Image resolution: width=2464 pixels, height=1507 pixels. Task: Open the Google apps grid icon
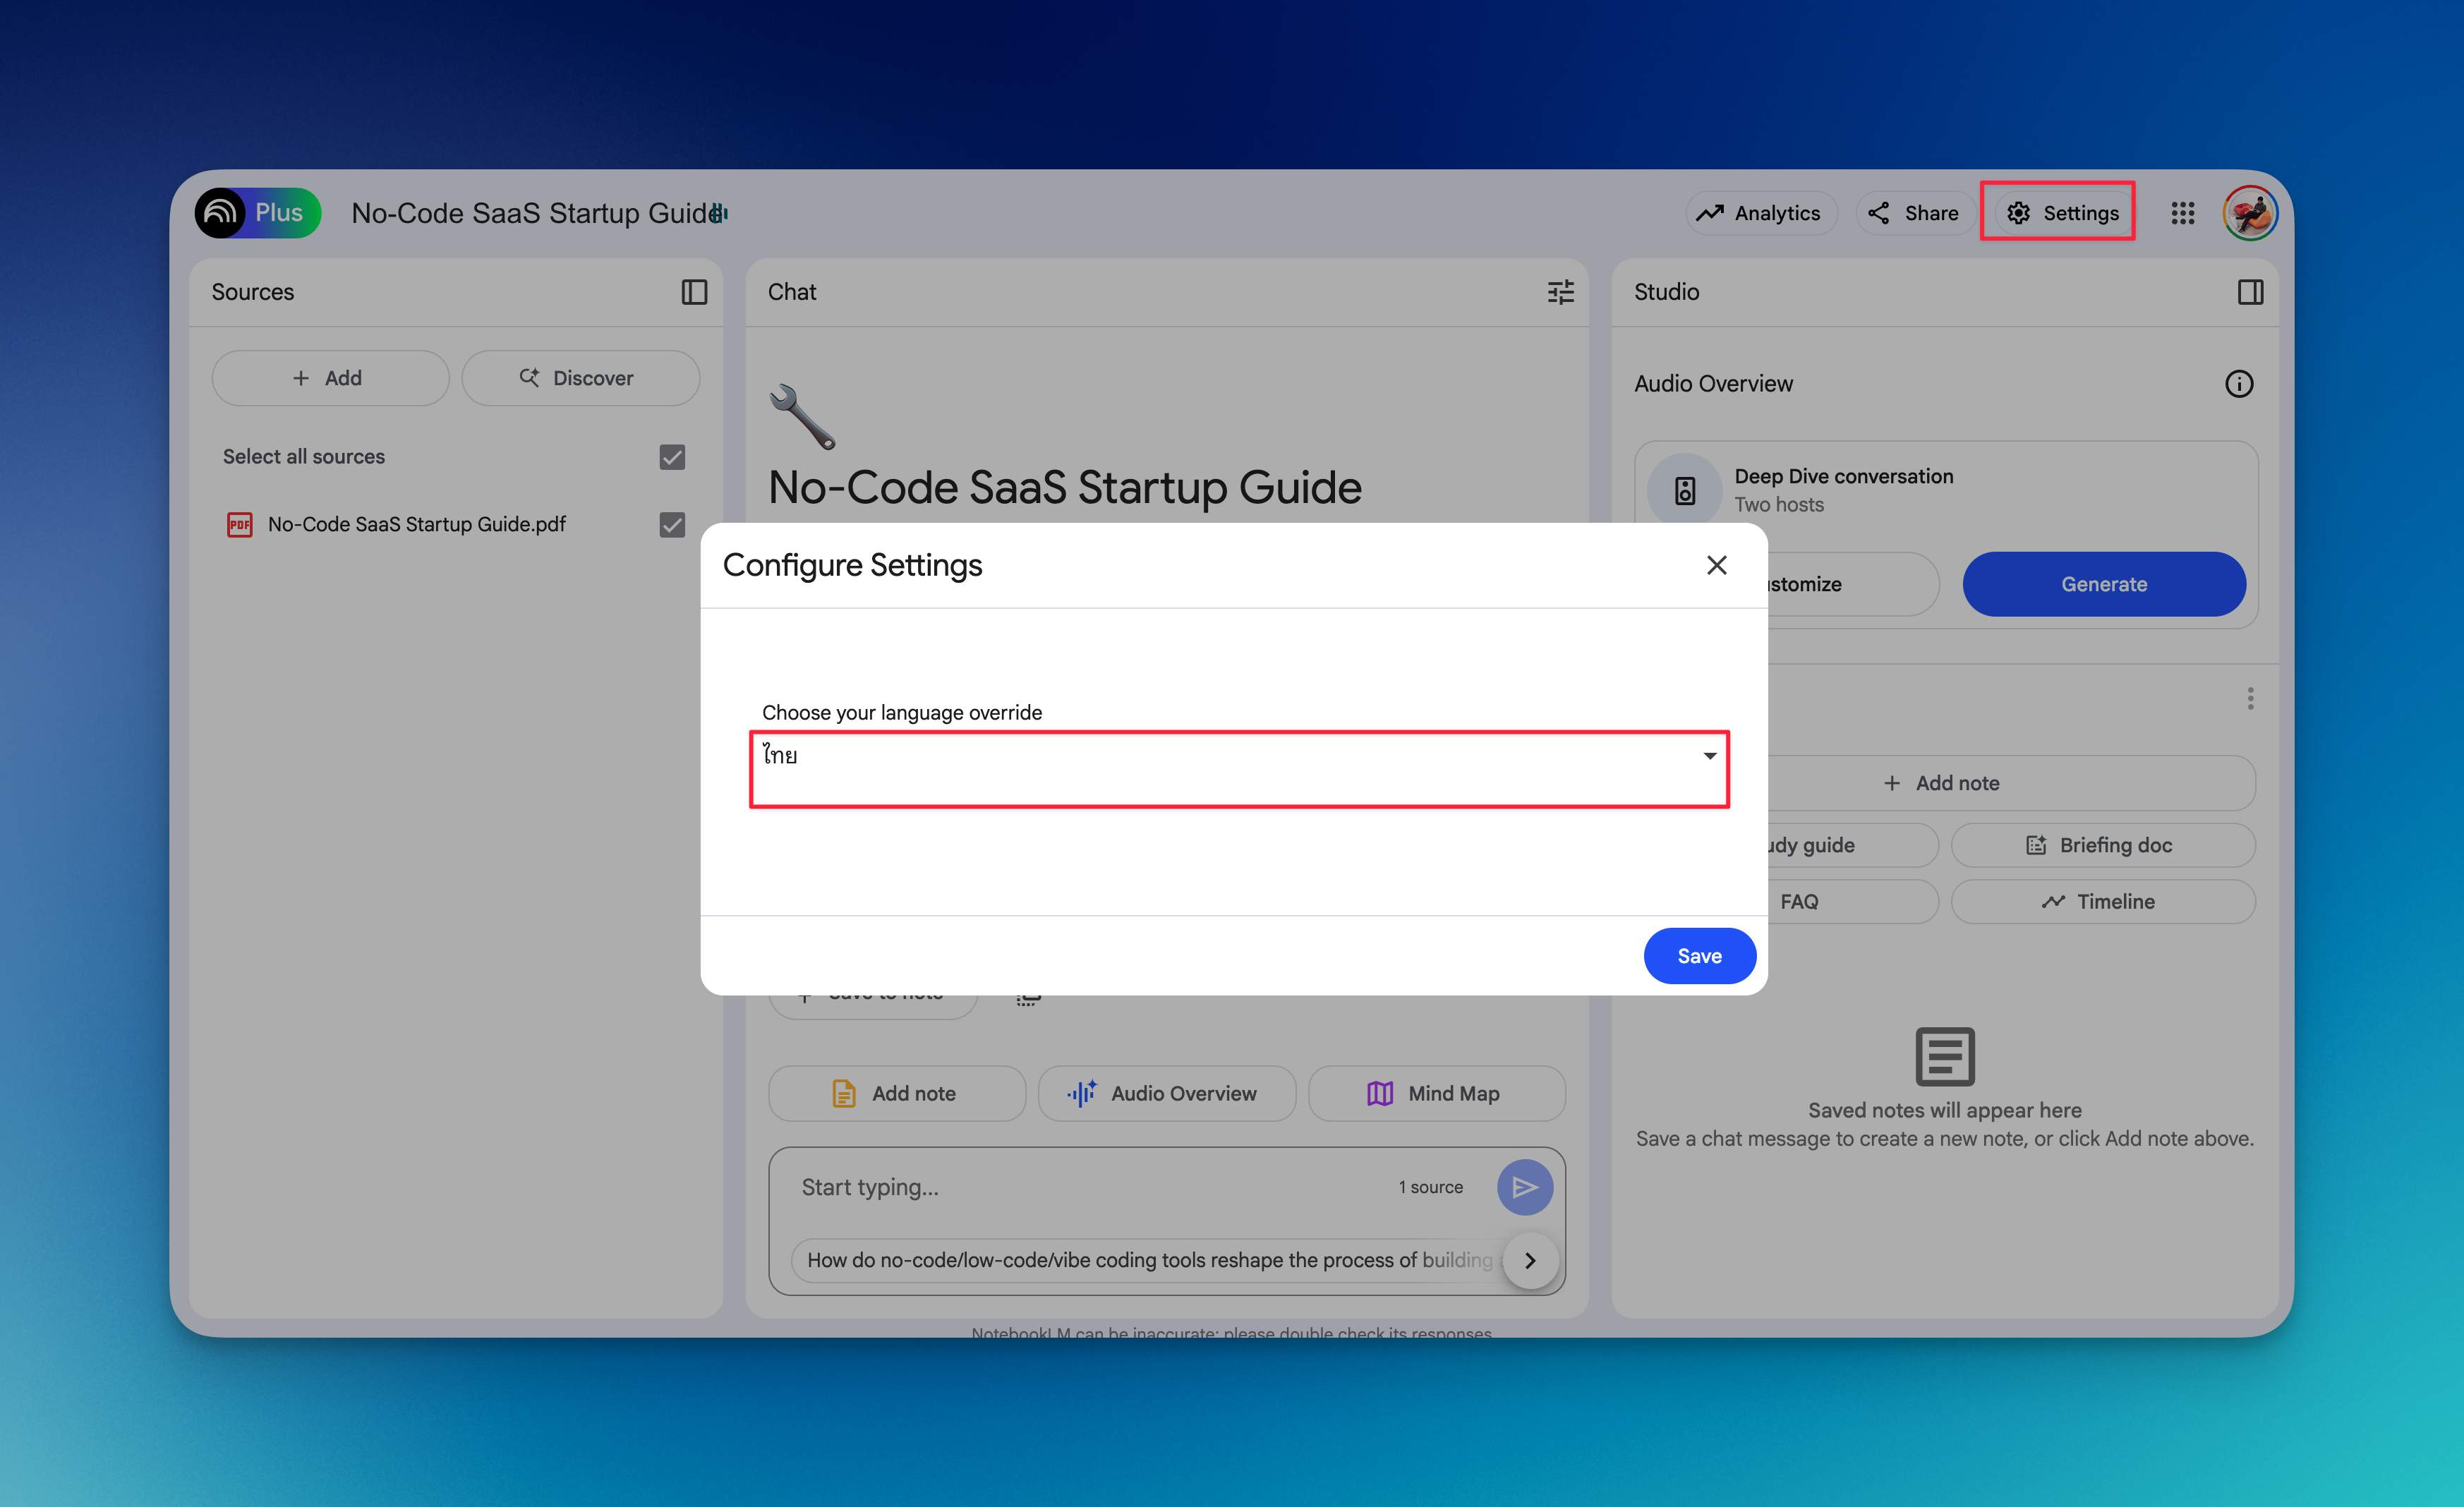click(x=2182, y=213)
